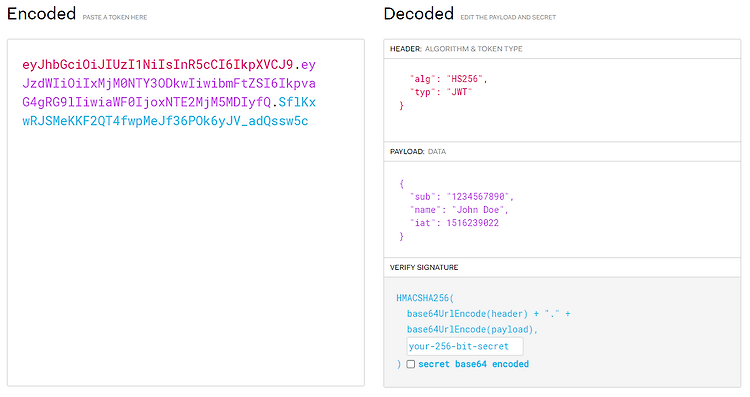Click the your-256-bit-secret input field
Viewport: 750px width, 397px height.
point(465,346)
